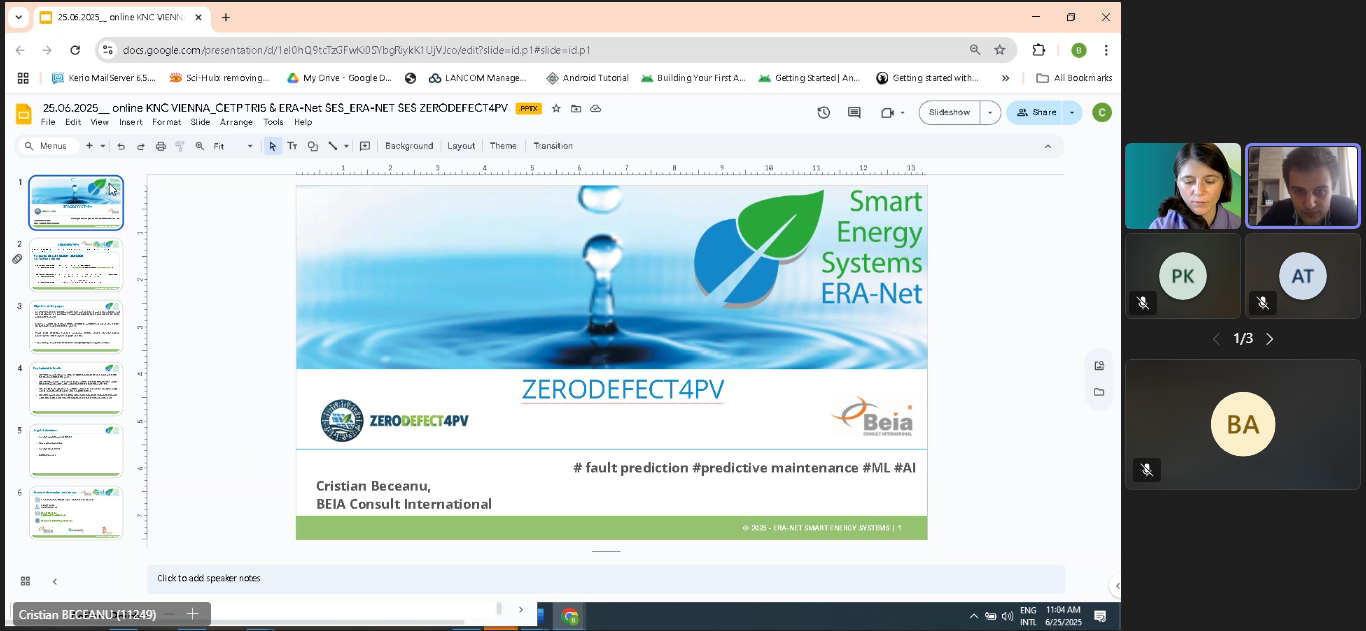Image resolution: width=1366 pixels, height=631 pixels.
Task: Click the move to folder icon
Action: click(x=575, y=108)
